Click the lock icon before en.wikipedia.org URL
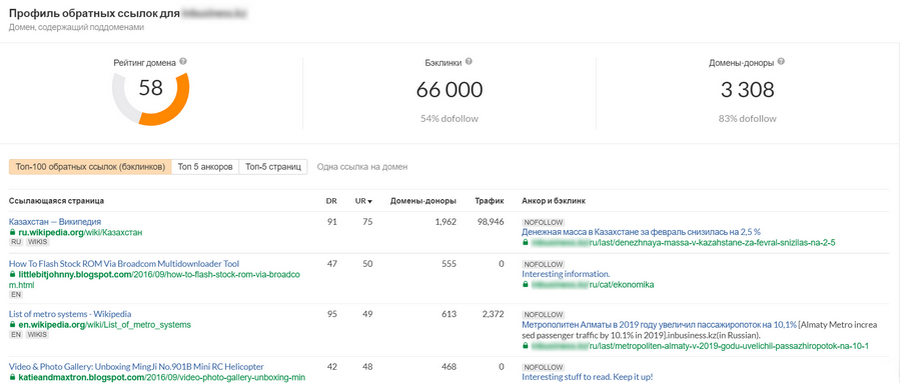 tap(12, 325)
